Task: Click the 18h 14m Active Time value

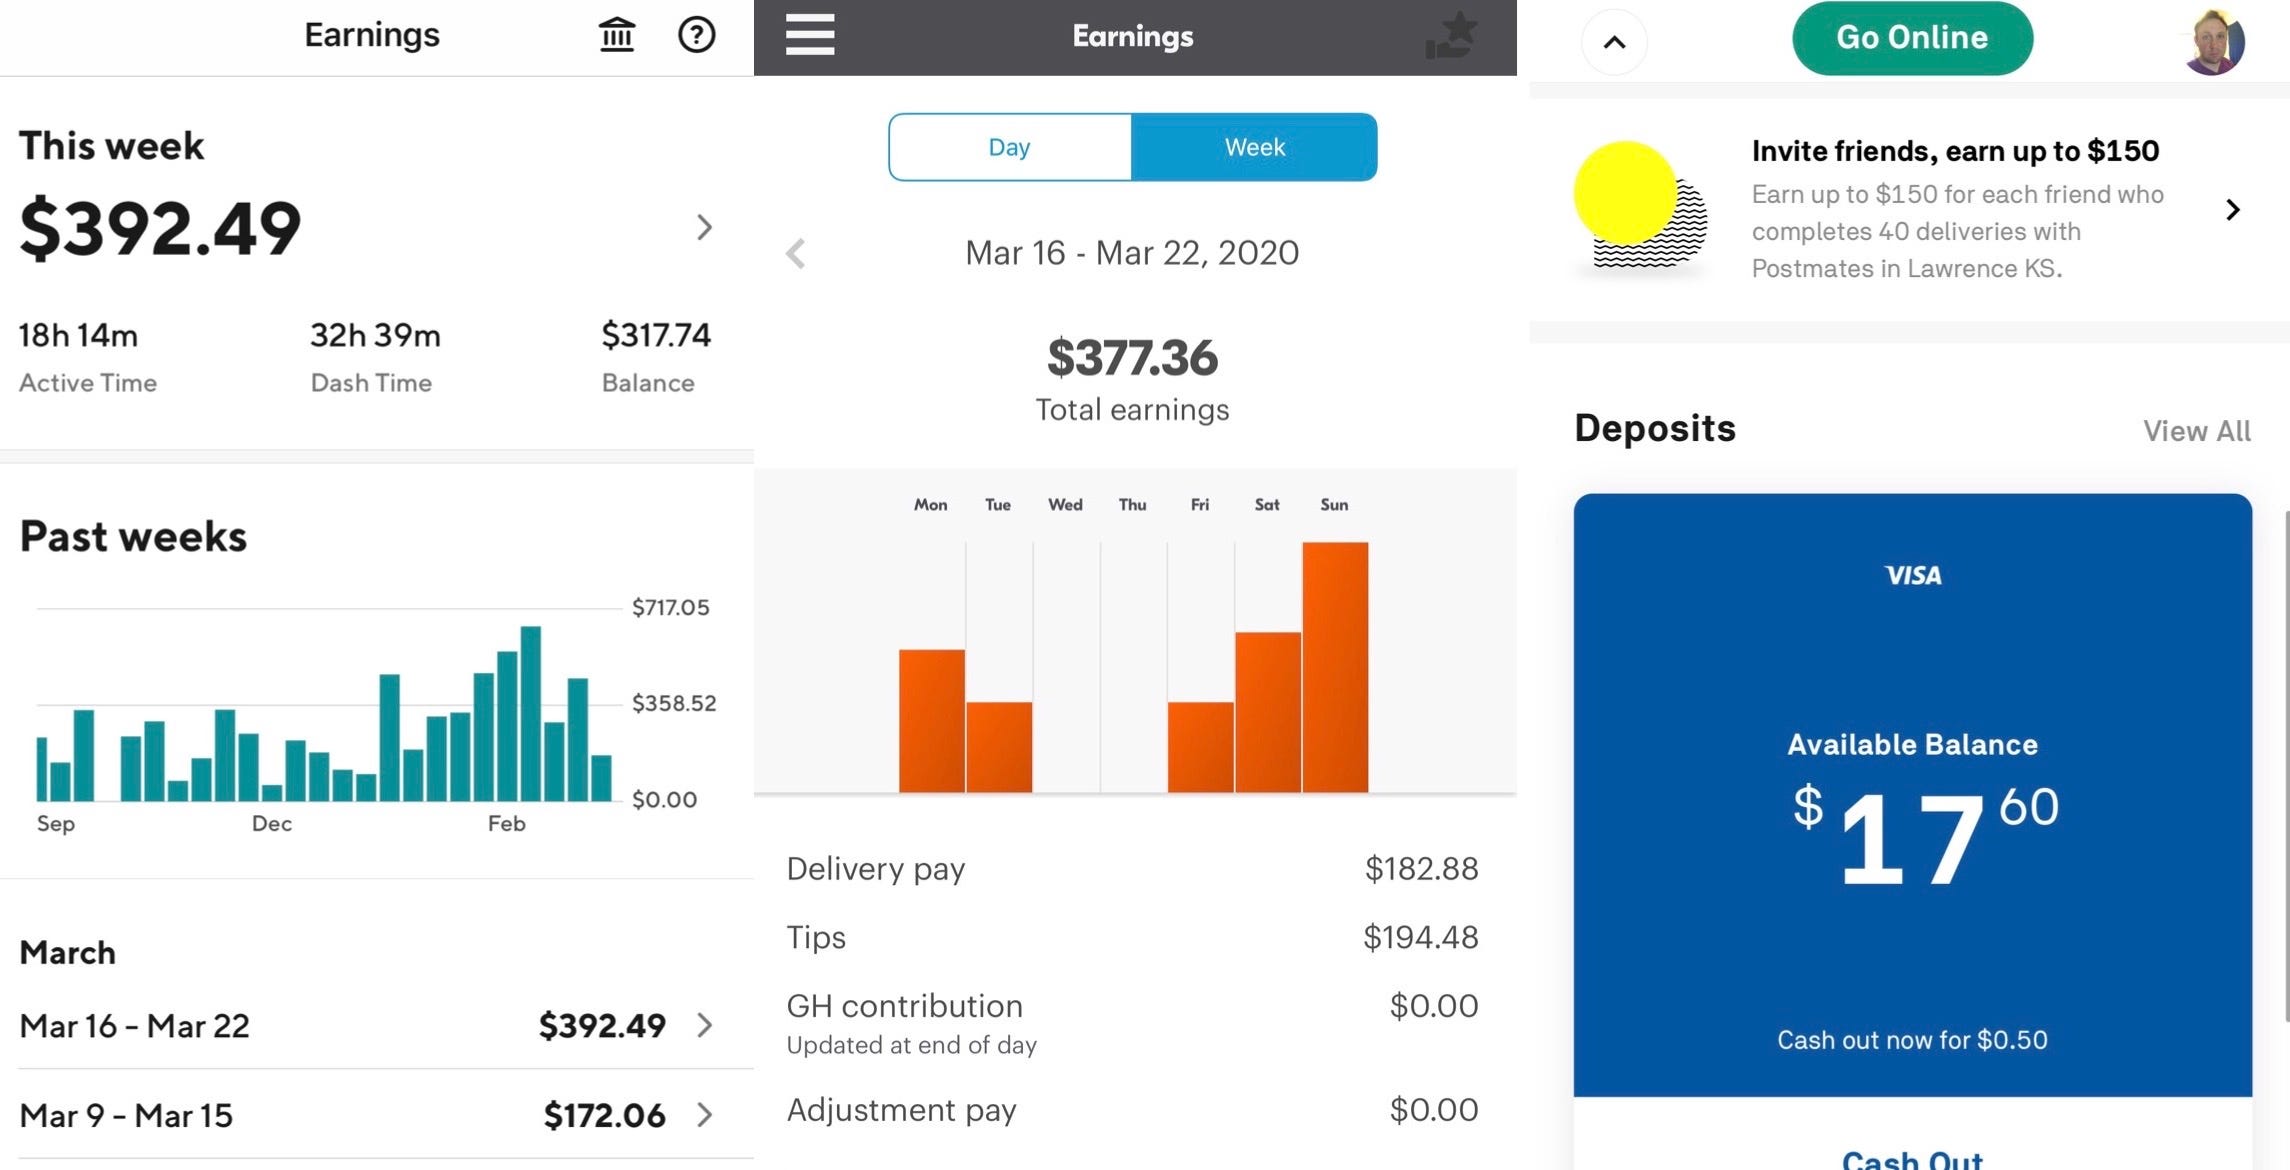Action: pyautogui.click(x=78, y=335)
